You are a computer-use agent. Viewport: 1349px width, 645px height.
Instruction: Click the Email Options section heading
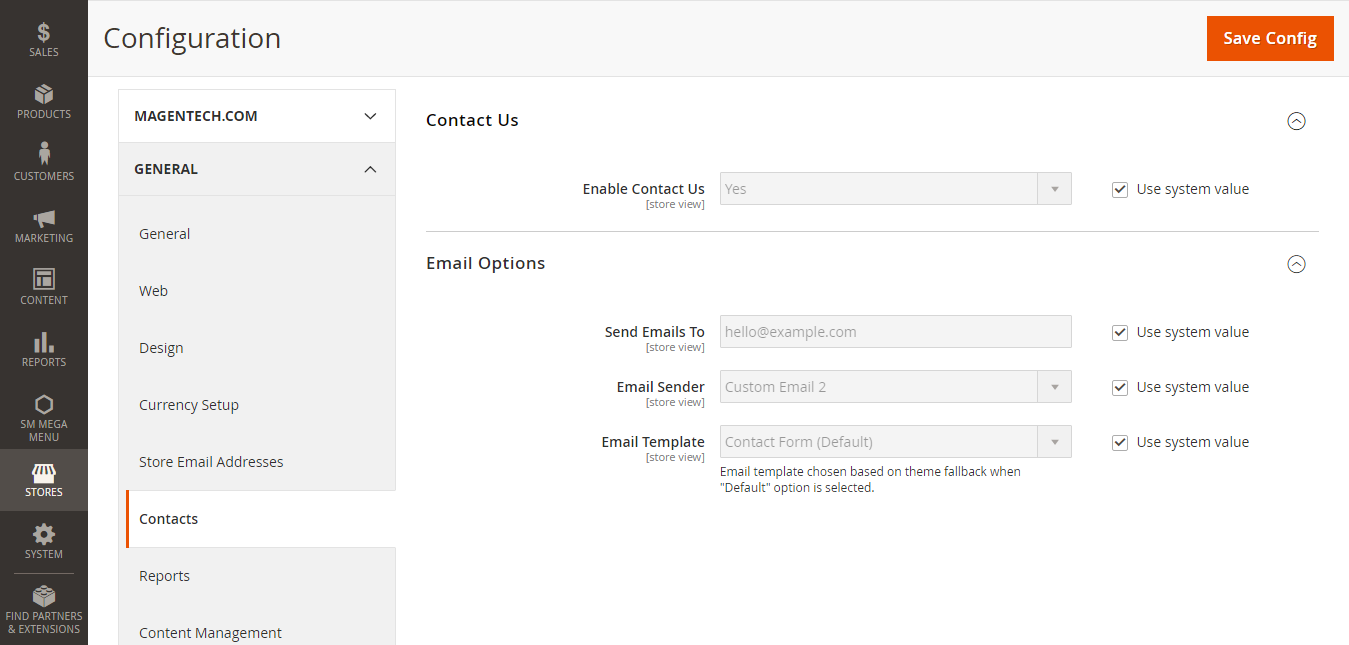pyautogui.click(x=486, y=264)
